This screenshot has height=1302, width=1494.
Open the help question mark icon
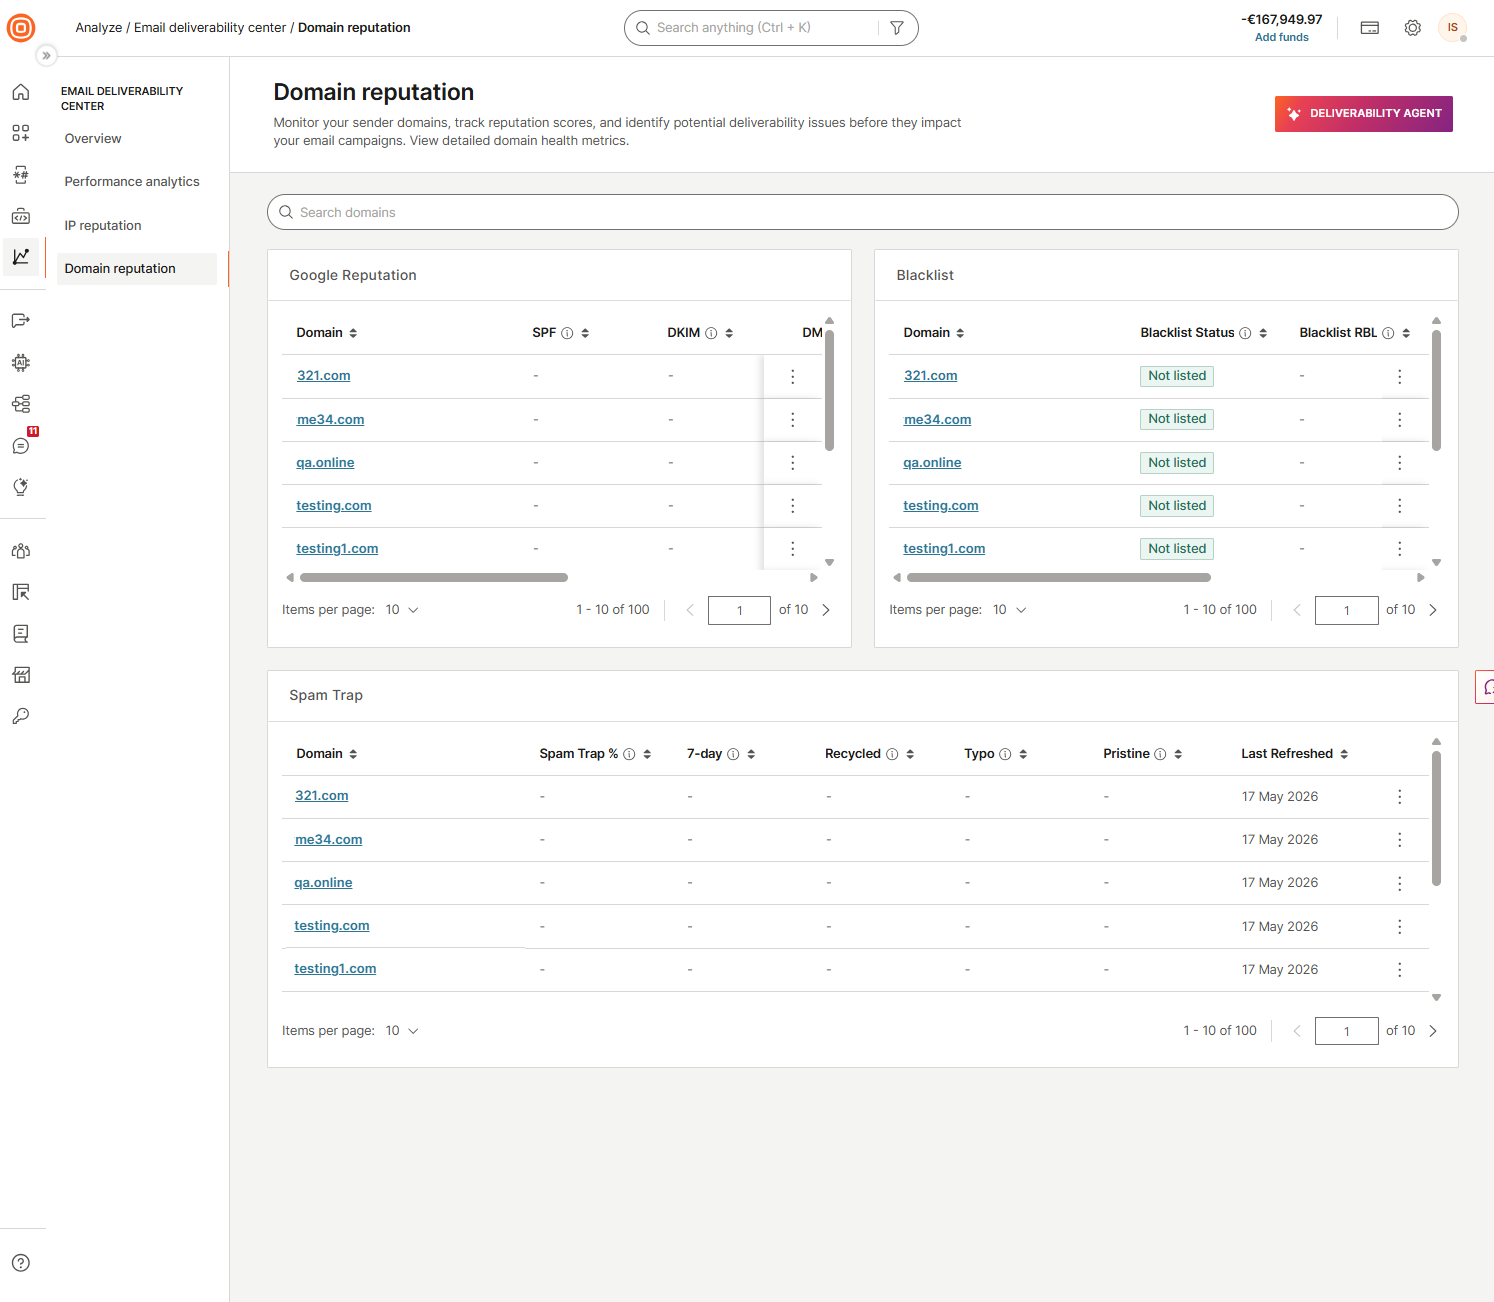[21, 1263]
